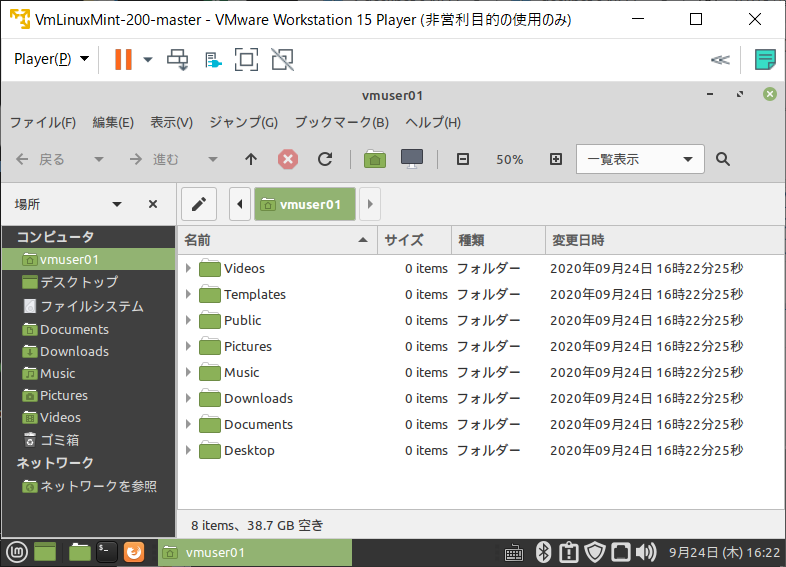Open ファイルシステム in the sidebar
The height and width of the screenshot is (567, 786).
coord(89,306)
